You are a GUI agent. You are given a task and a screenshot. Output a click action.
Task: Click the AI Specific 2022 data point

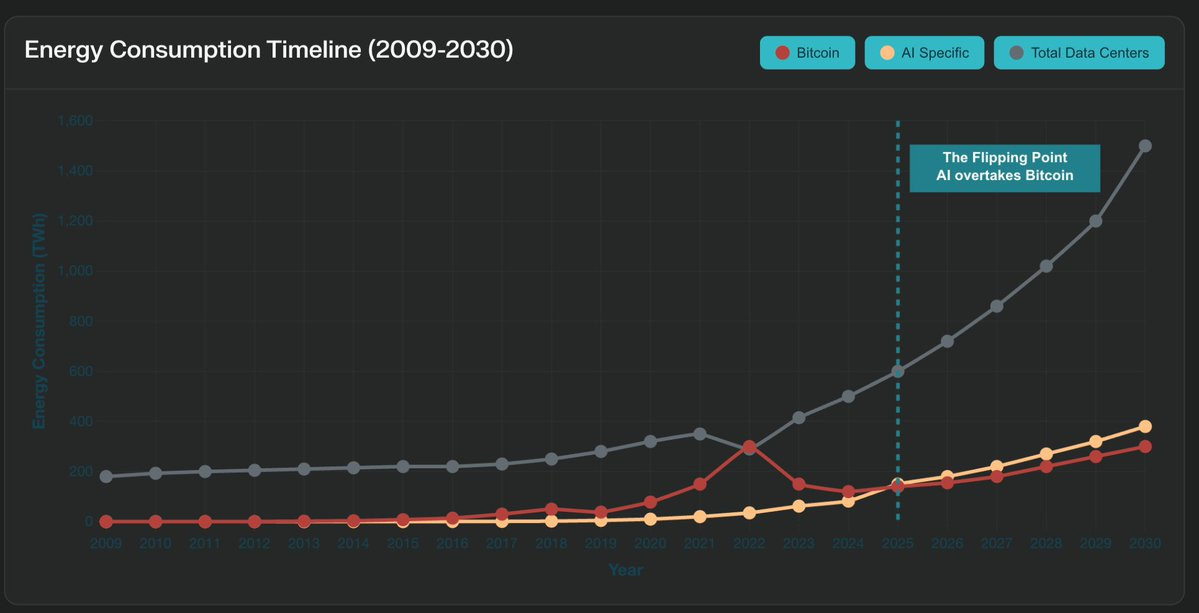[x=749, y=513]
